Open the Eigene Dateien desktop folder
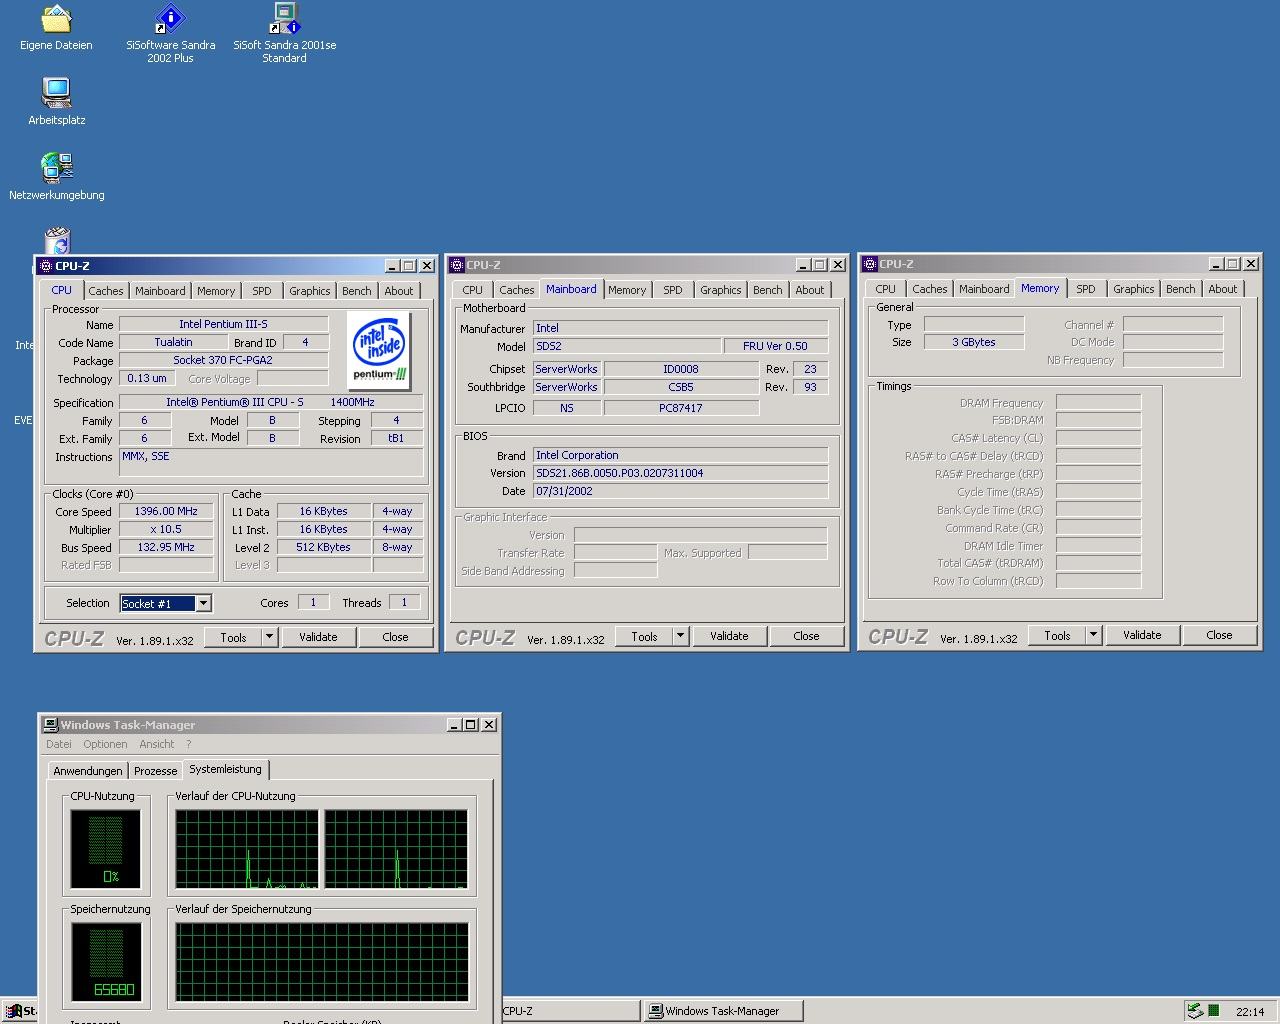This screenshot has width=1280, height=1024. (56, 19)
